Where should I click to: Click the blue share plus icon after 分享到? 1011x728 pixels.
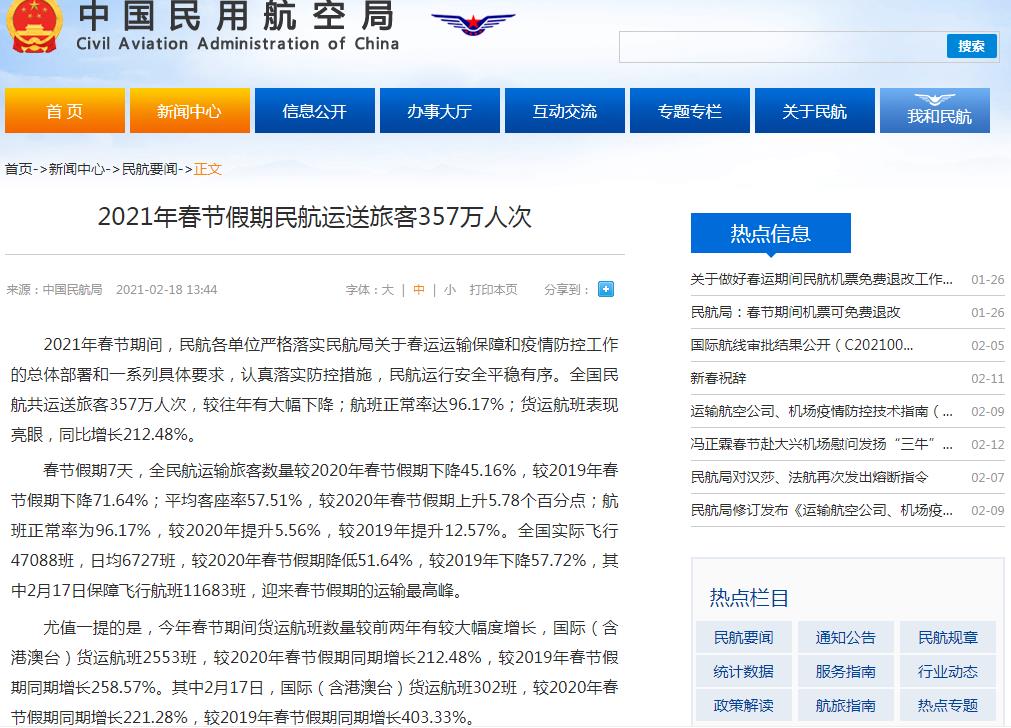click(x=604, y=289)
